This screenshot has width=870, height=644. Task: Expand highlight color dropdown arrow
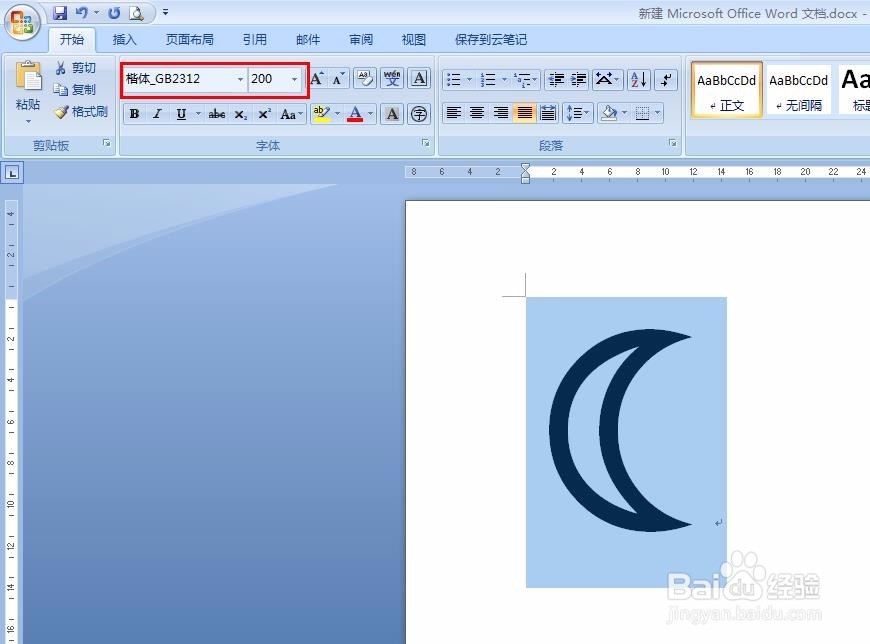(337, 114)
